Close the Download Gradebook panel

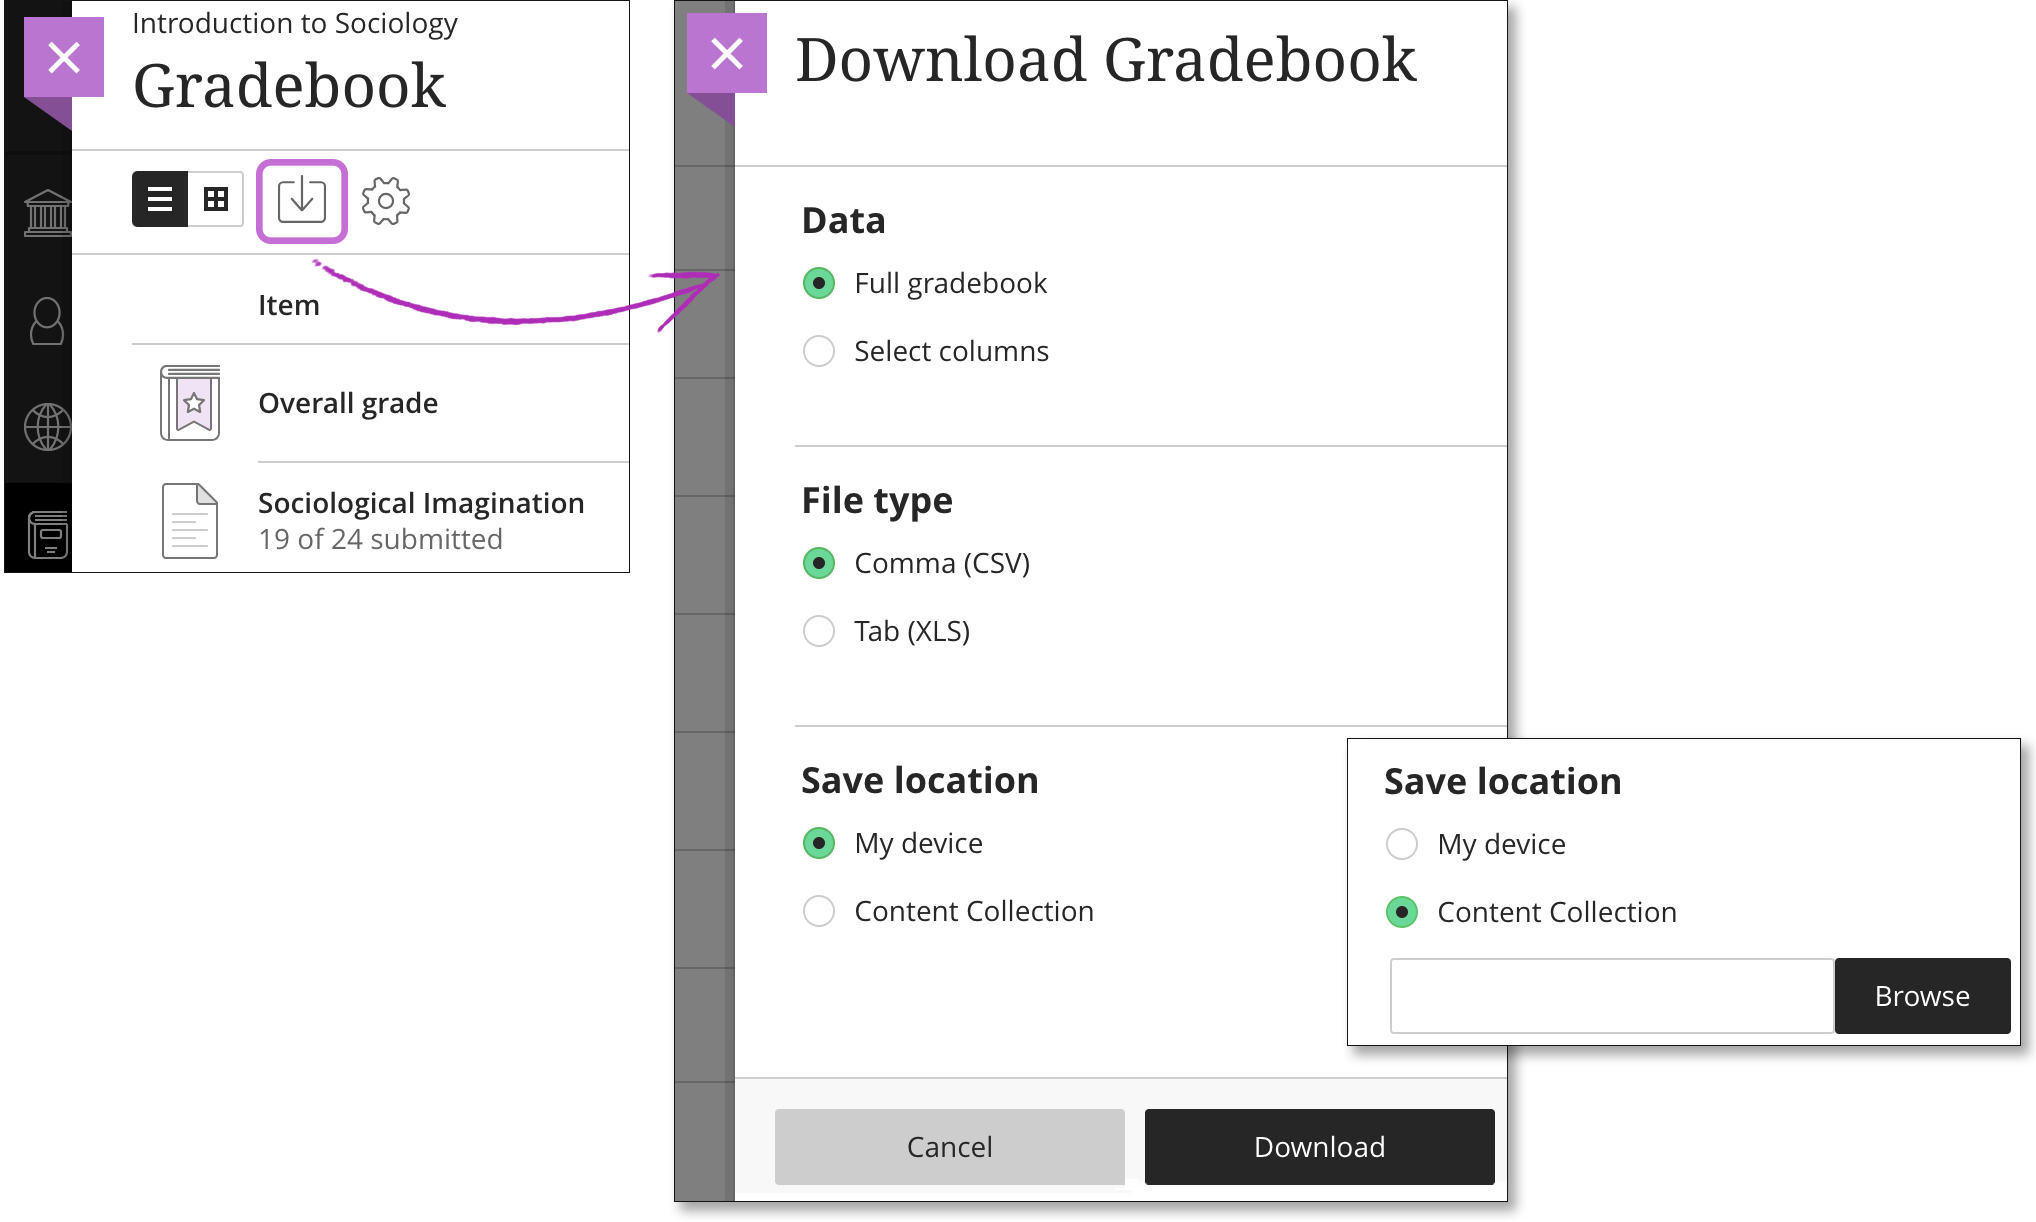point(727,53)
